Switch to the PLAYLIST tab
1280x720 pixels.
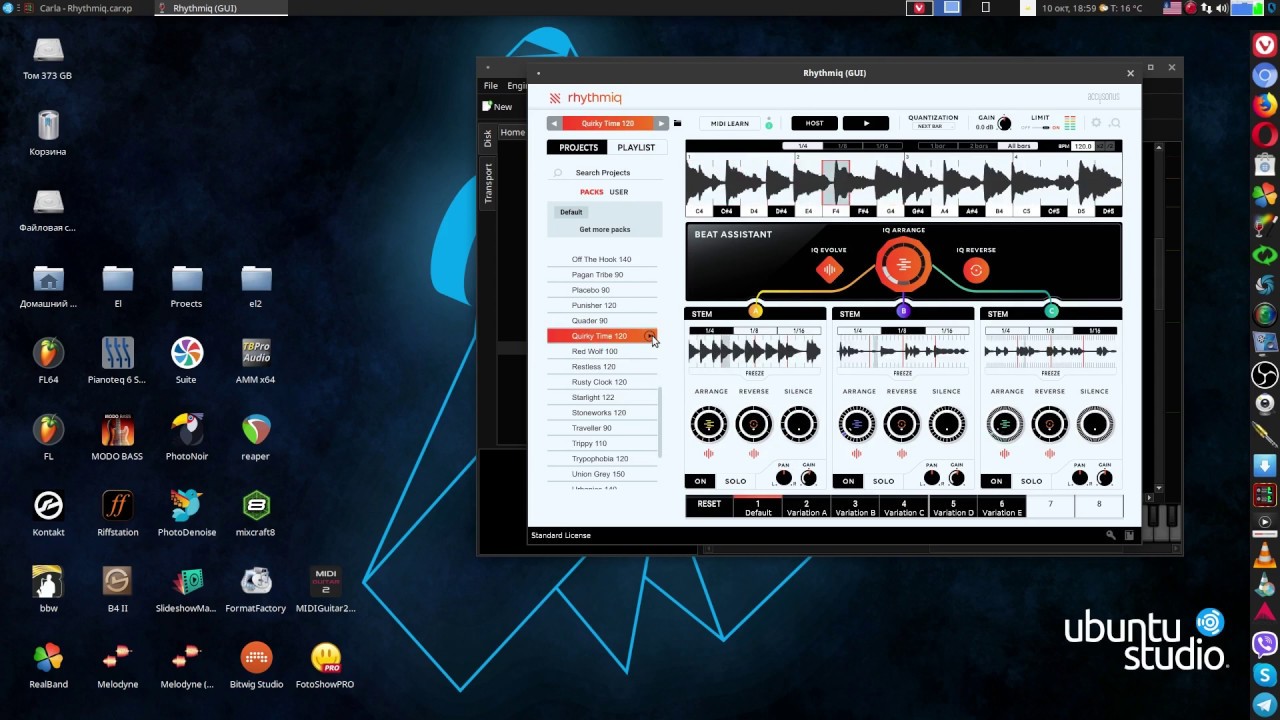[x=636, y=147]
